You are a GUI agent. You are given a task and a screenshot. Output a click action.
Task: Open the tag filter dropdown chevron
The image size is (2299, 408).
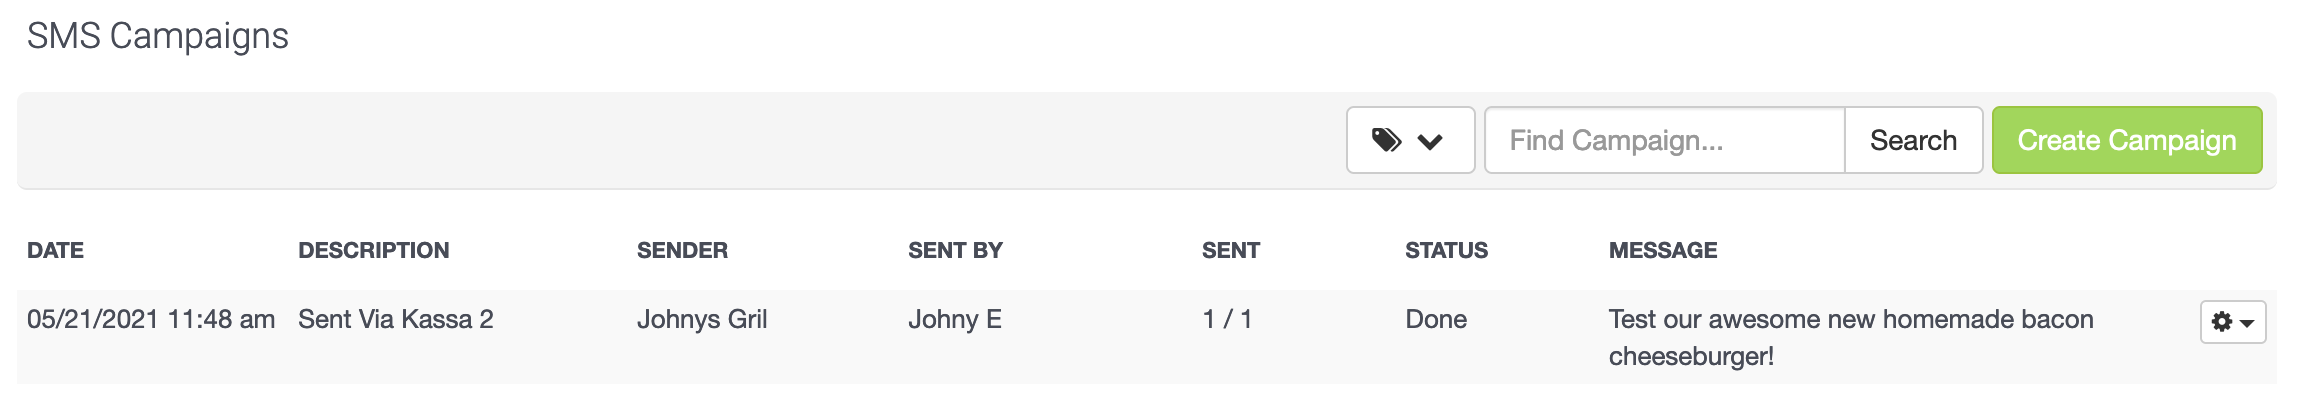(x=1430, y=141)
